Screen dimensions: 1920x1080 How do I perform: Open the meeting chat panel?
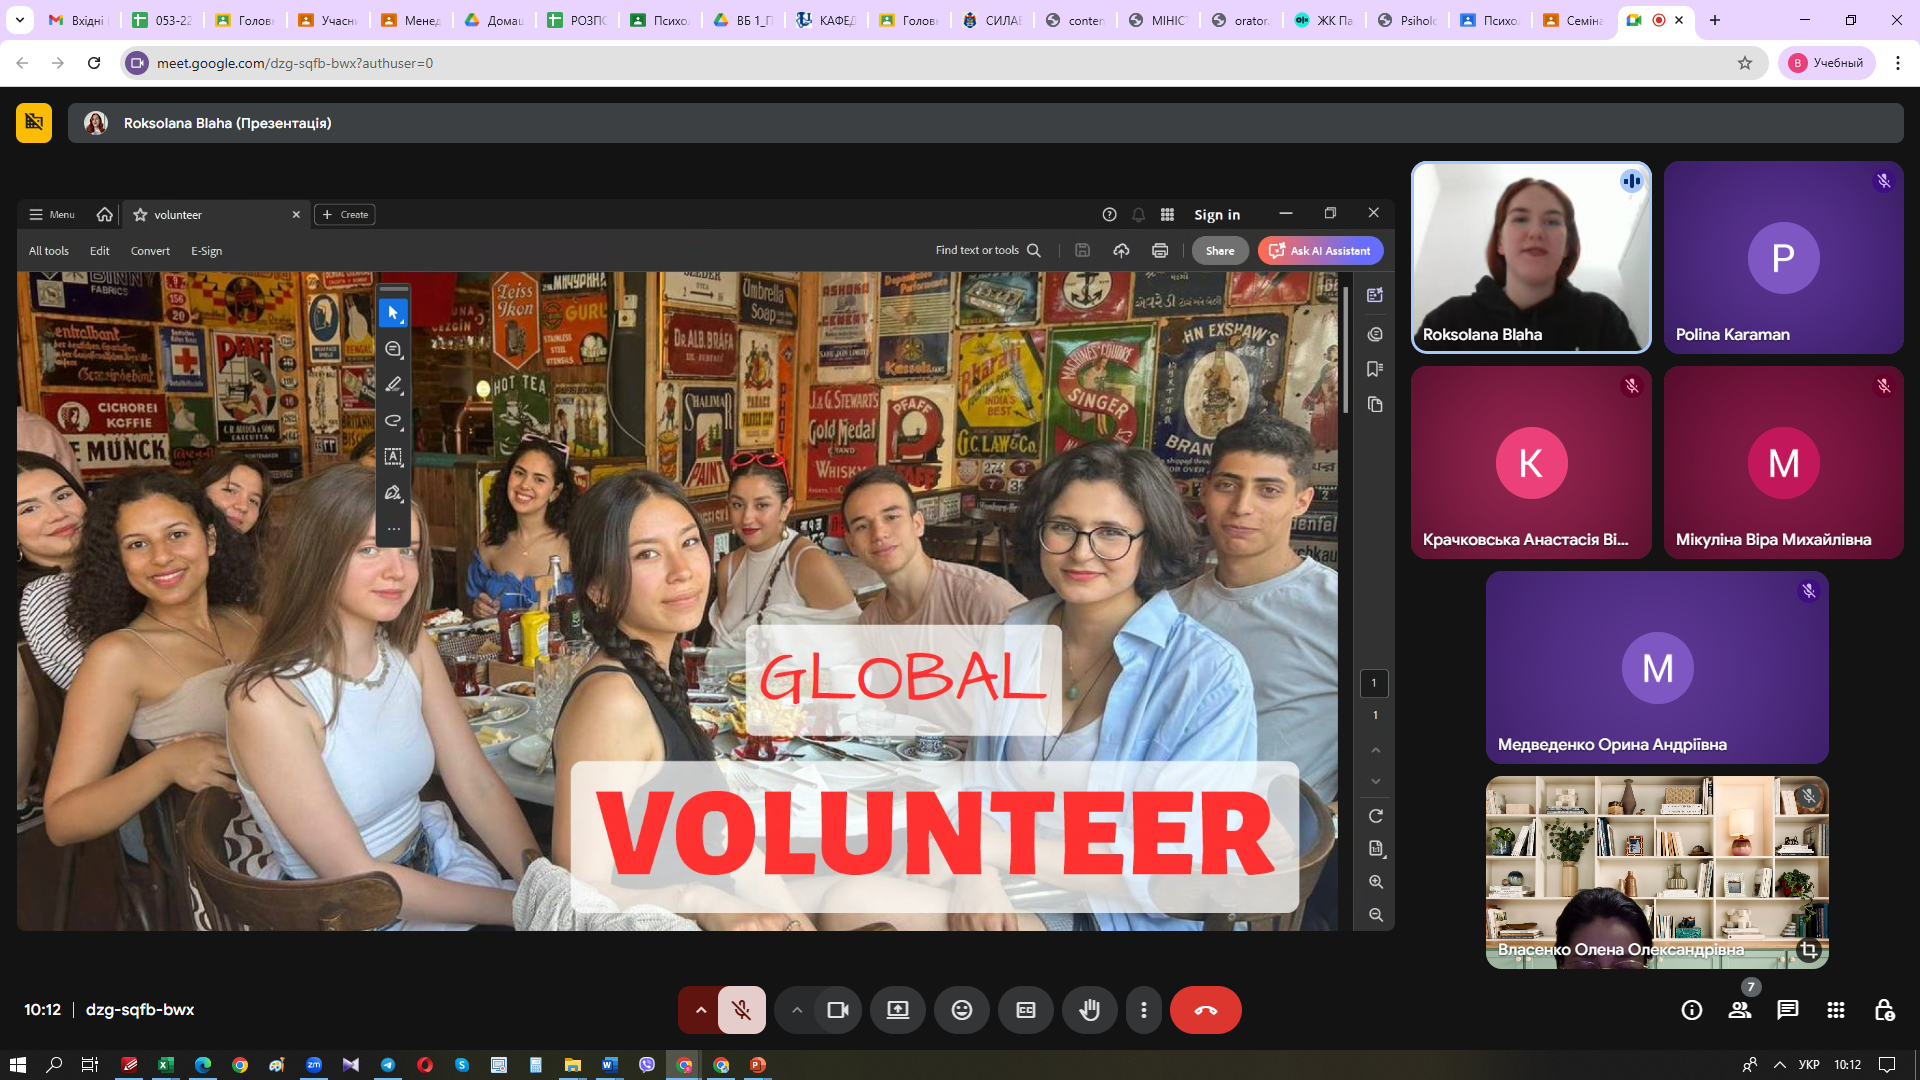click(x=1787, y=1010)
